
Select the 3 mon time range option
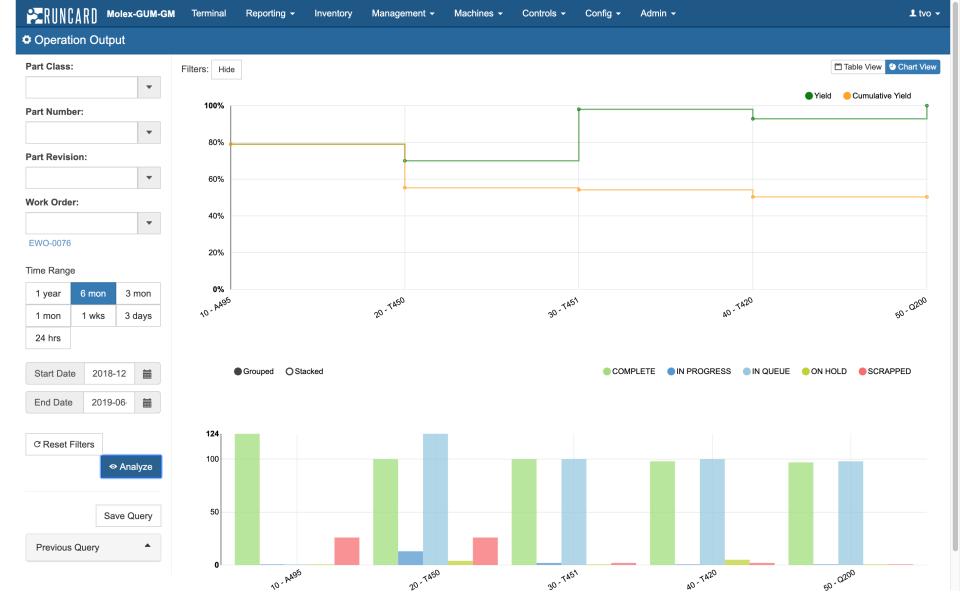(x=137, y=293)
